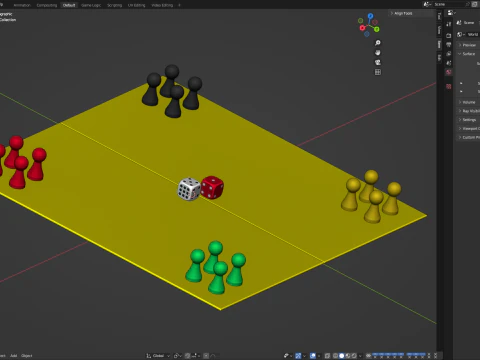Image resolution: width=480 pixels, height=360 pixels.
Task: Open the World datablock browse dropdown
Action: (461, 34)
